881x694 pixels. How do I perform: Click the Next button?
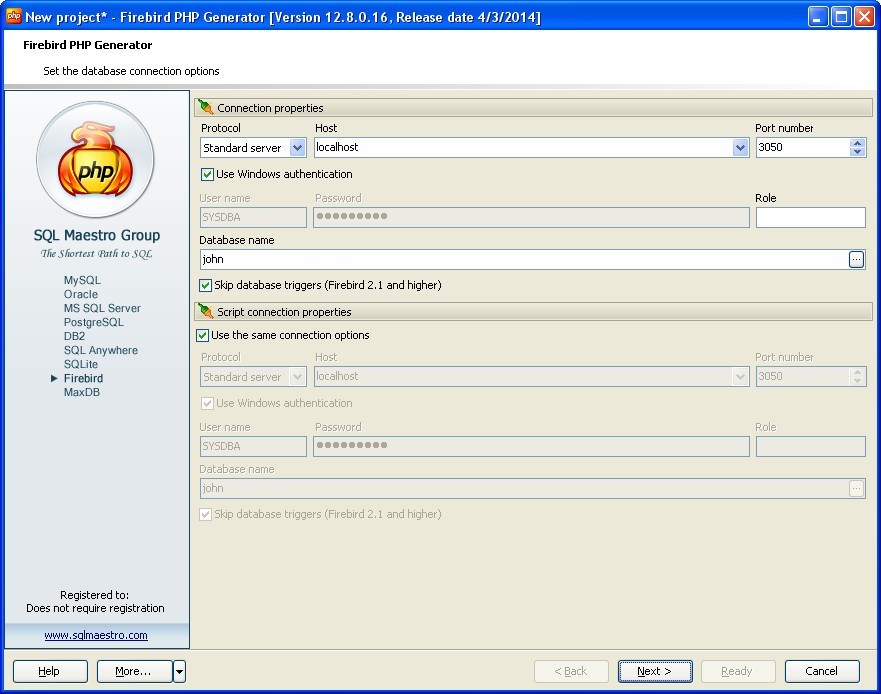coord(654,671)
